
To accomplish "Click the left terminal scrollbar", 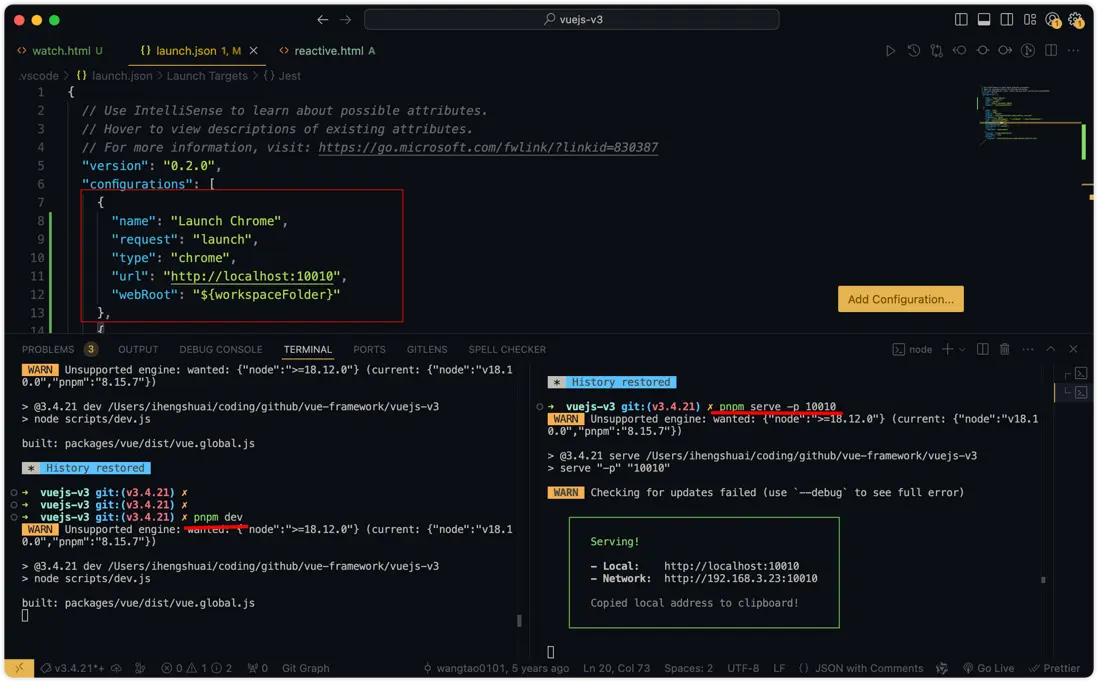I will 519,620.
